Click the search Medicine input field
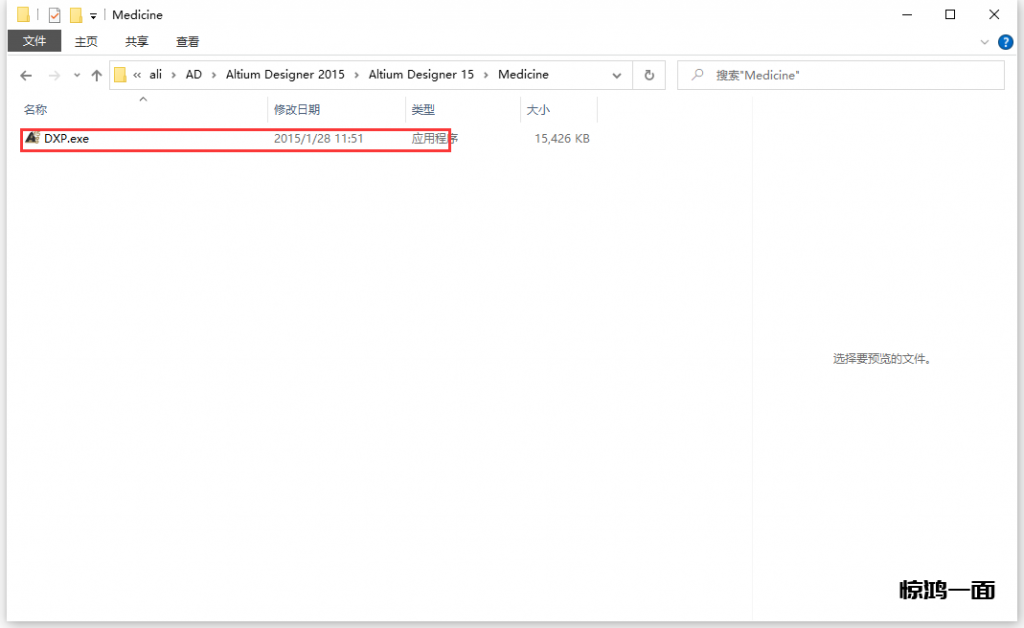Viewport: 1024px width, 628px height. point(850,75)
